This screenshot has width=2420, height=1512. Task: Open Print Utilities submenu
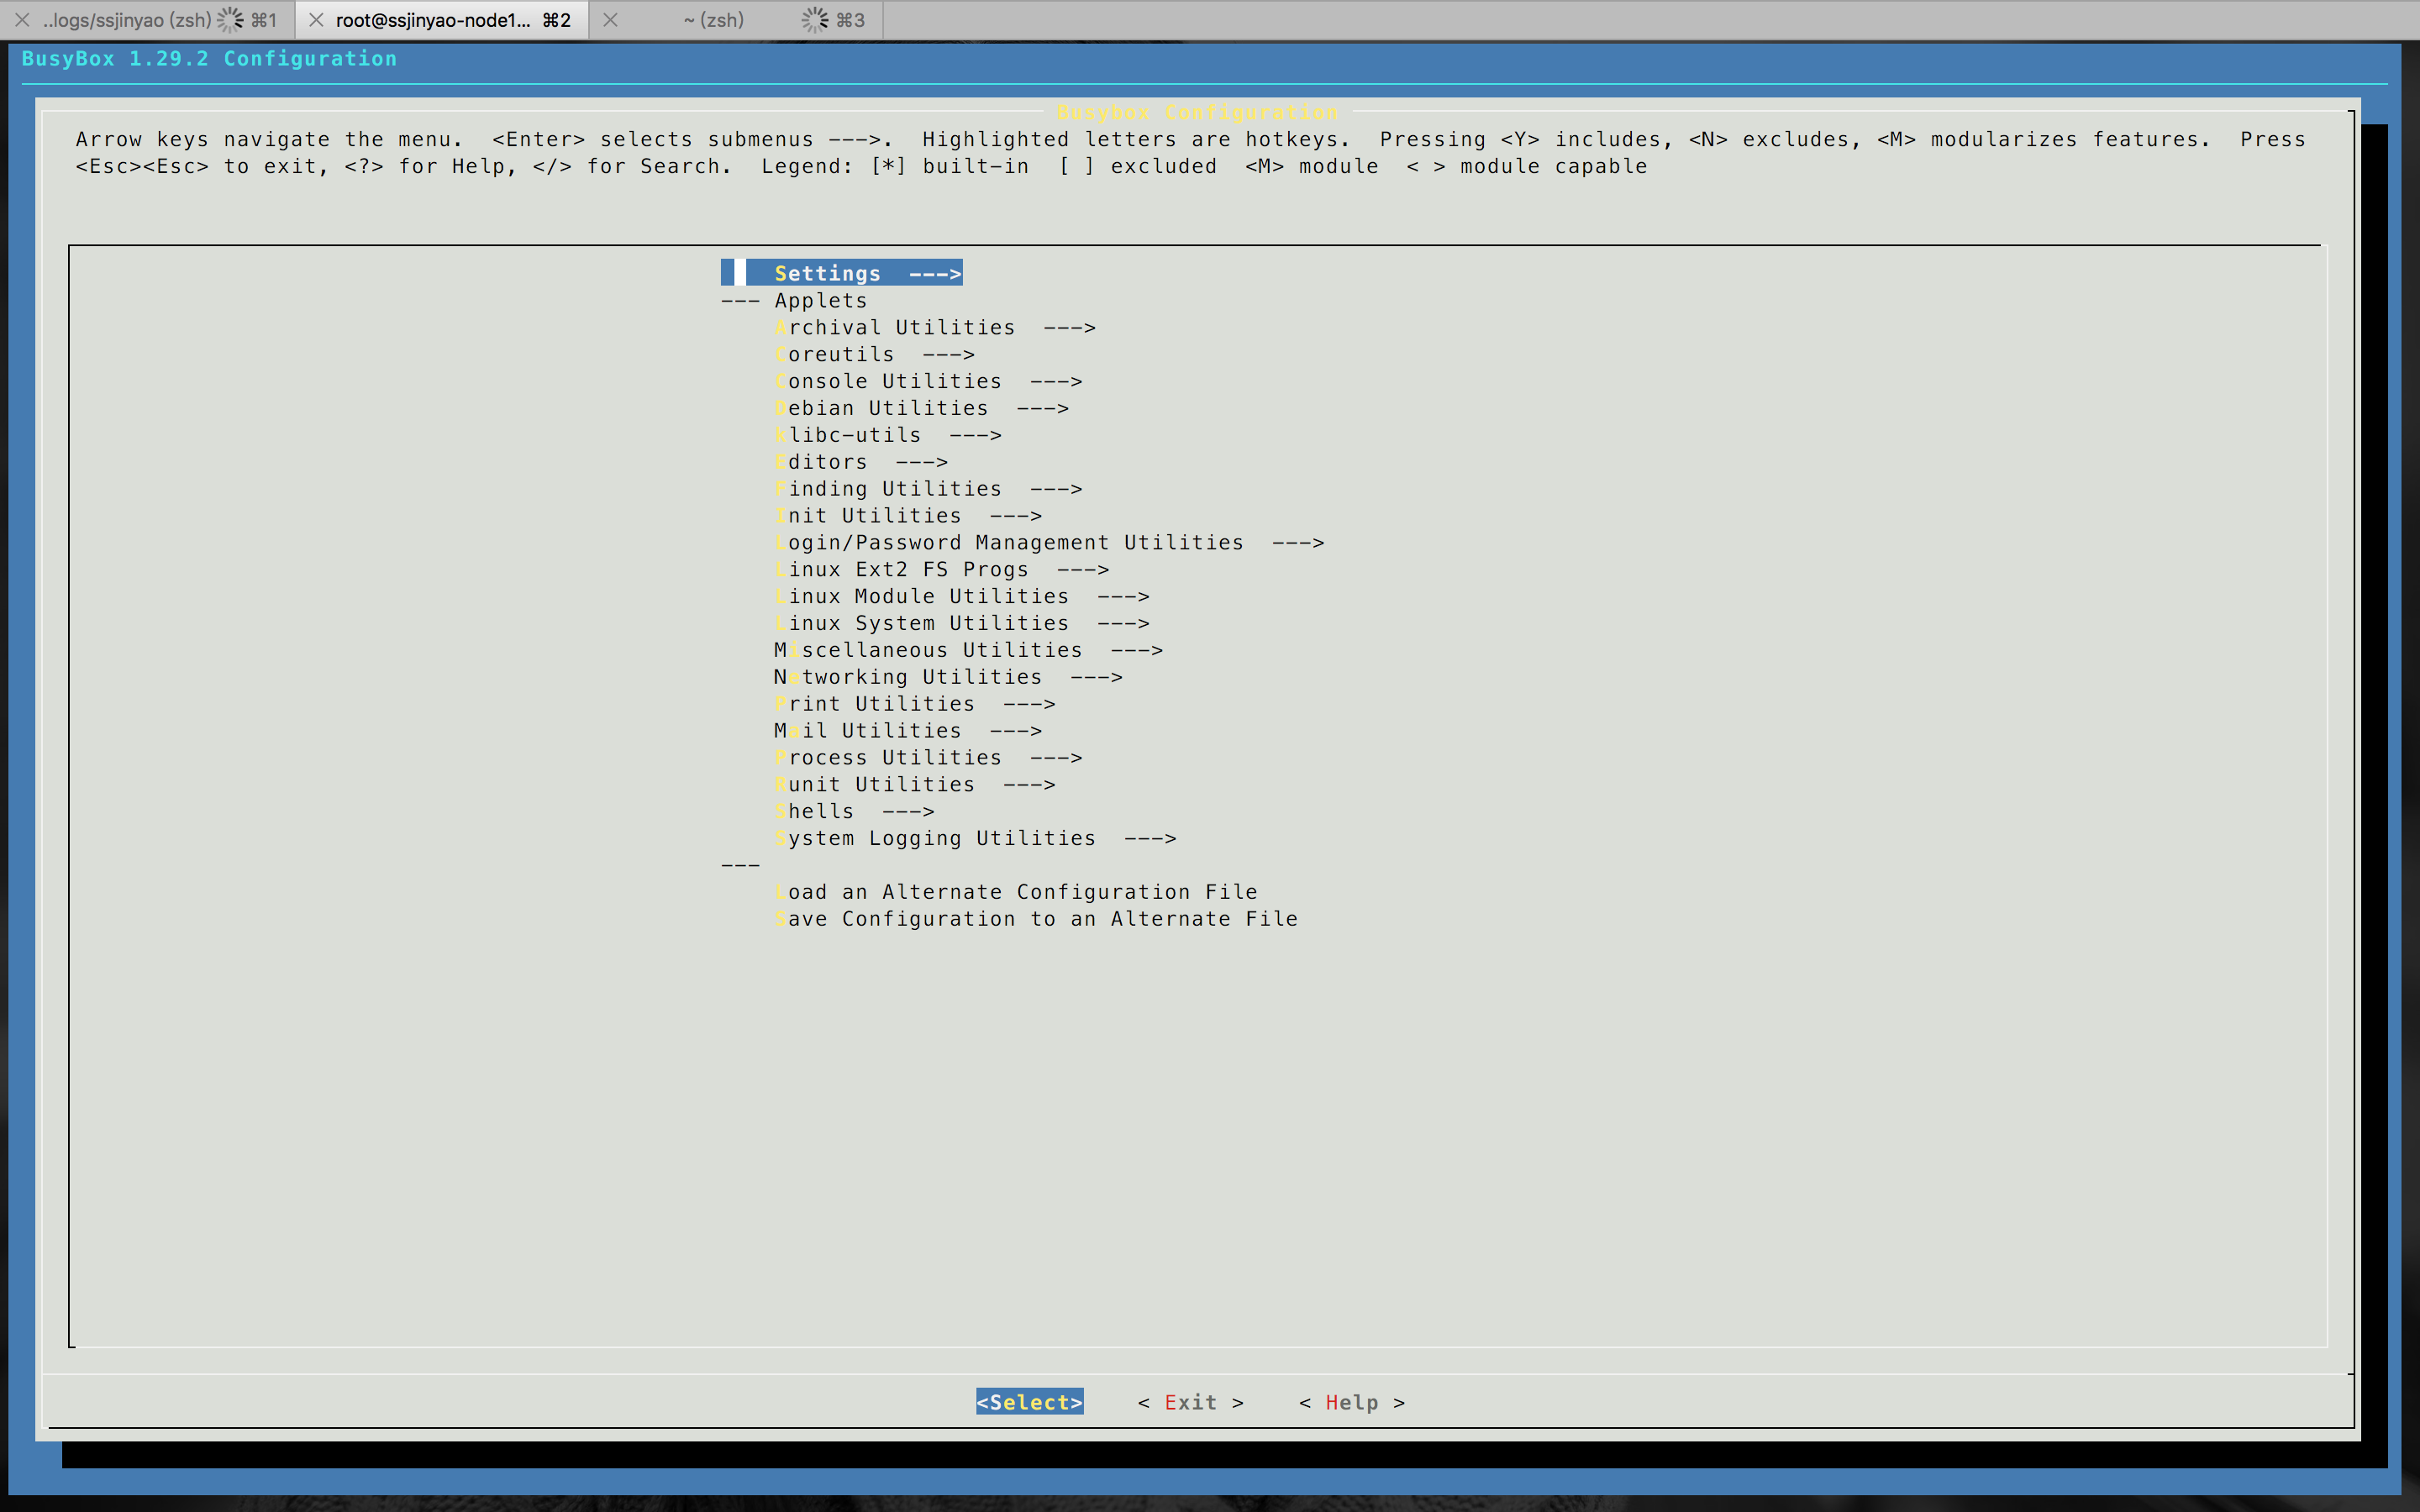coord(915,704)
